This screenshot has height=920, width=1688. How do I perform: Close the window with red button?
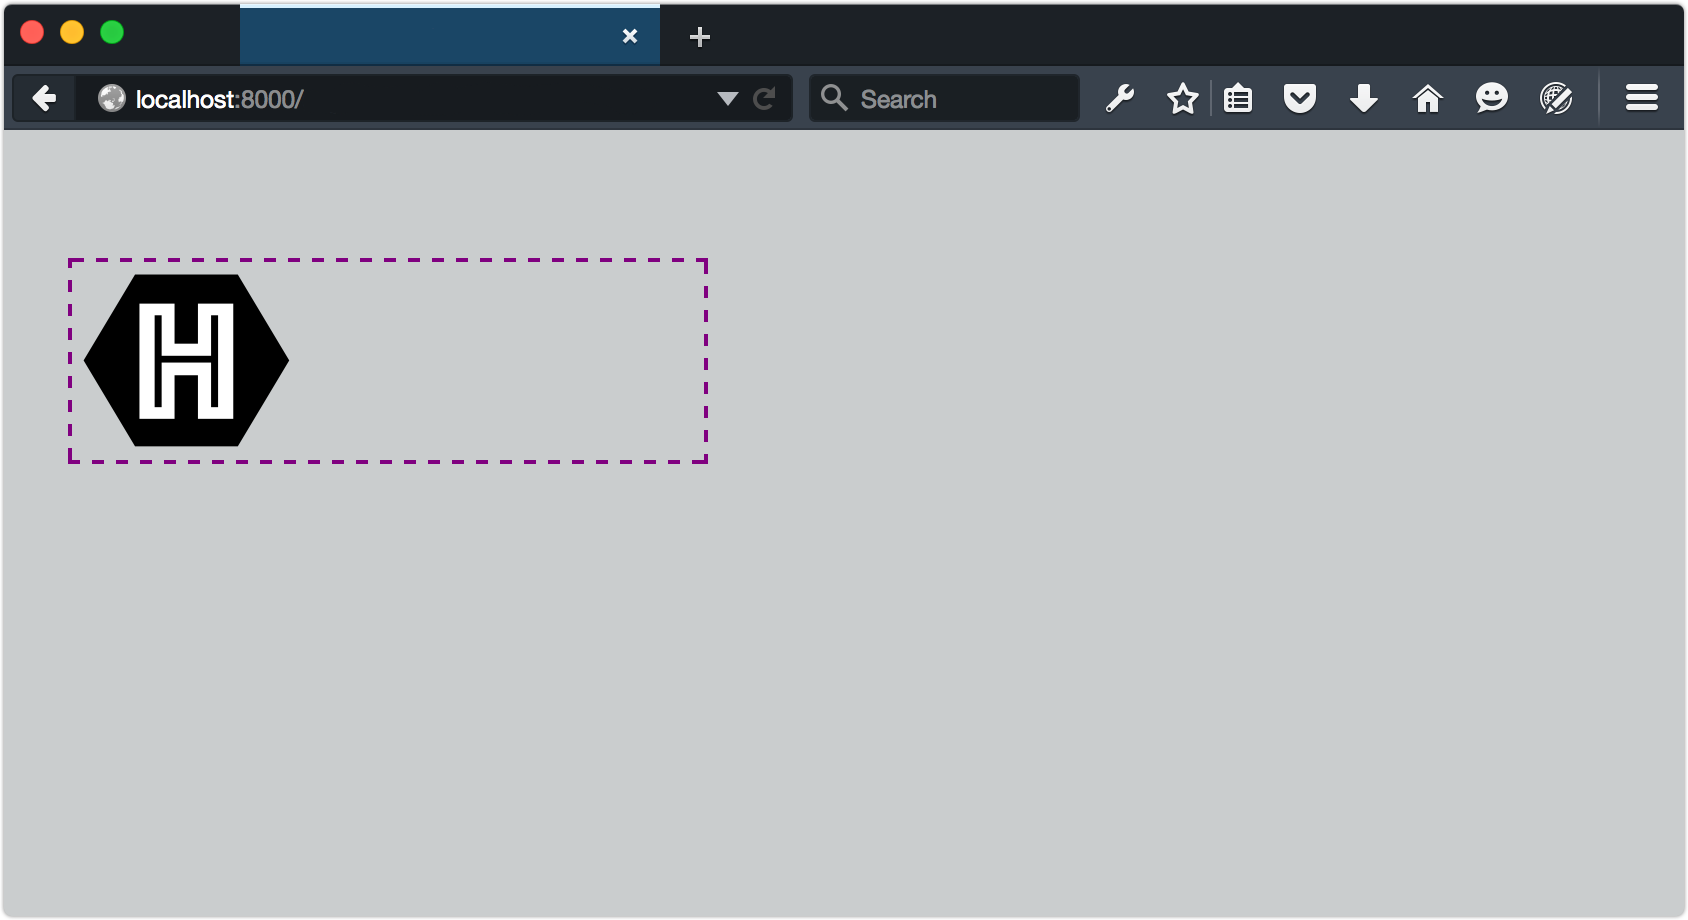pyautogui.click(x=32, y=32)
